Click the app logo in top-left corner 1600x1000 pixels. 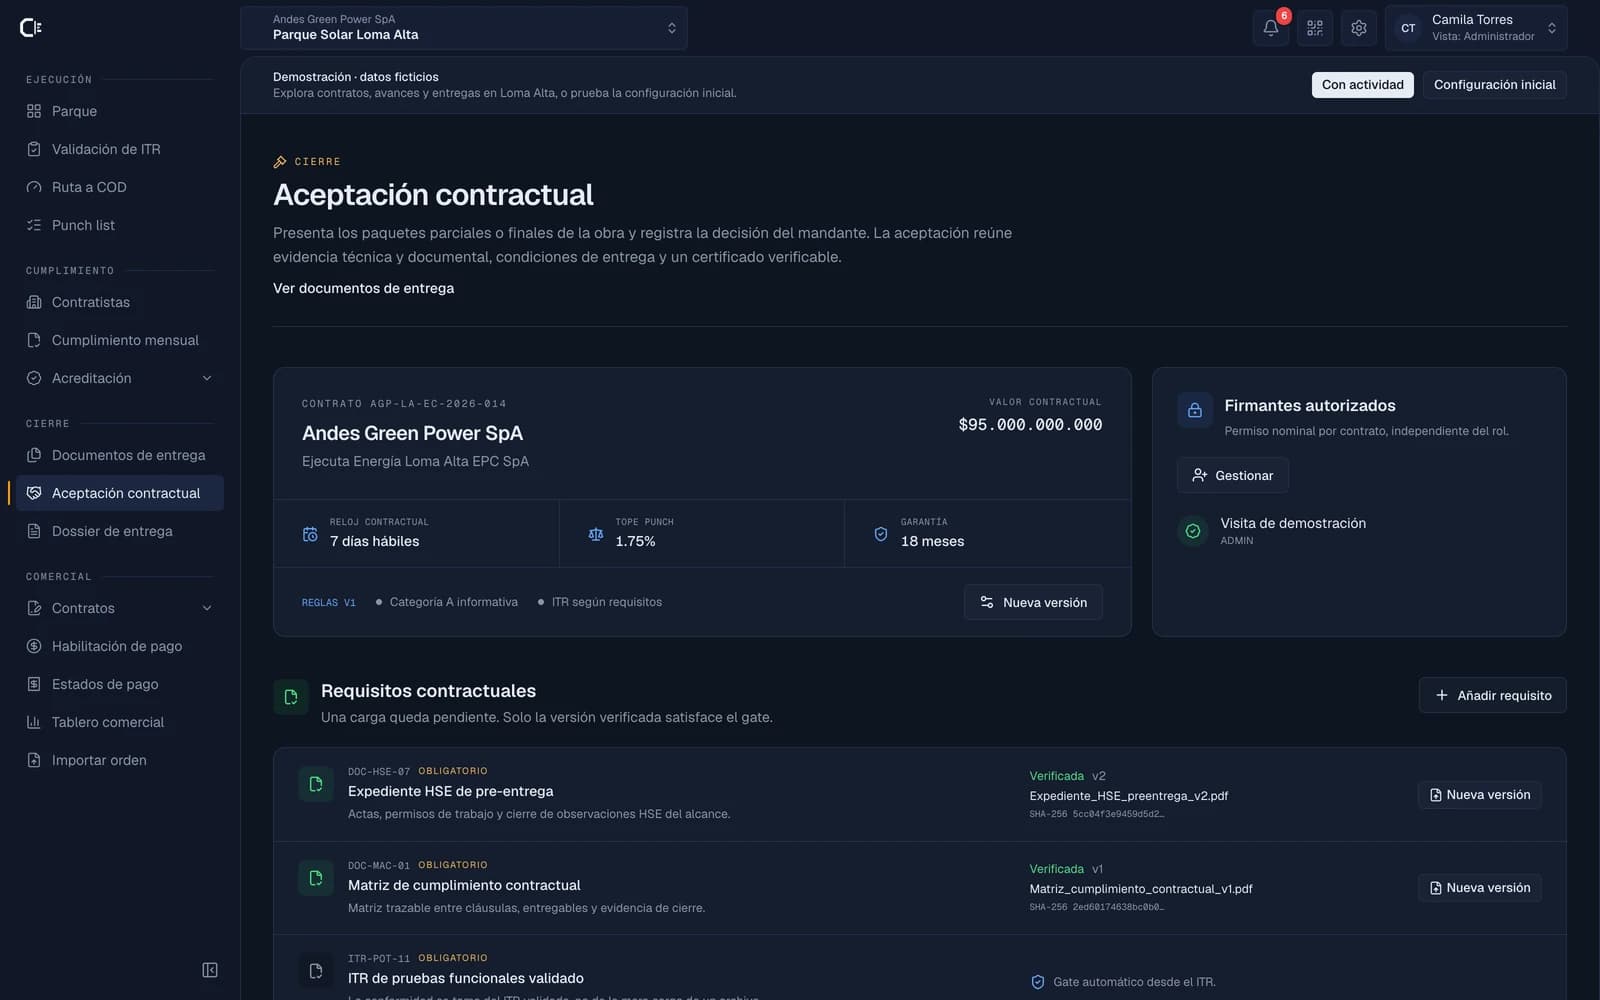pyautogui.click(x=31, y=28)
